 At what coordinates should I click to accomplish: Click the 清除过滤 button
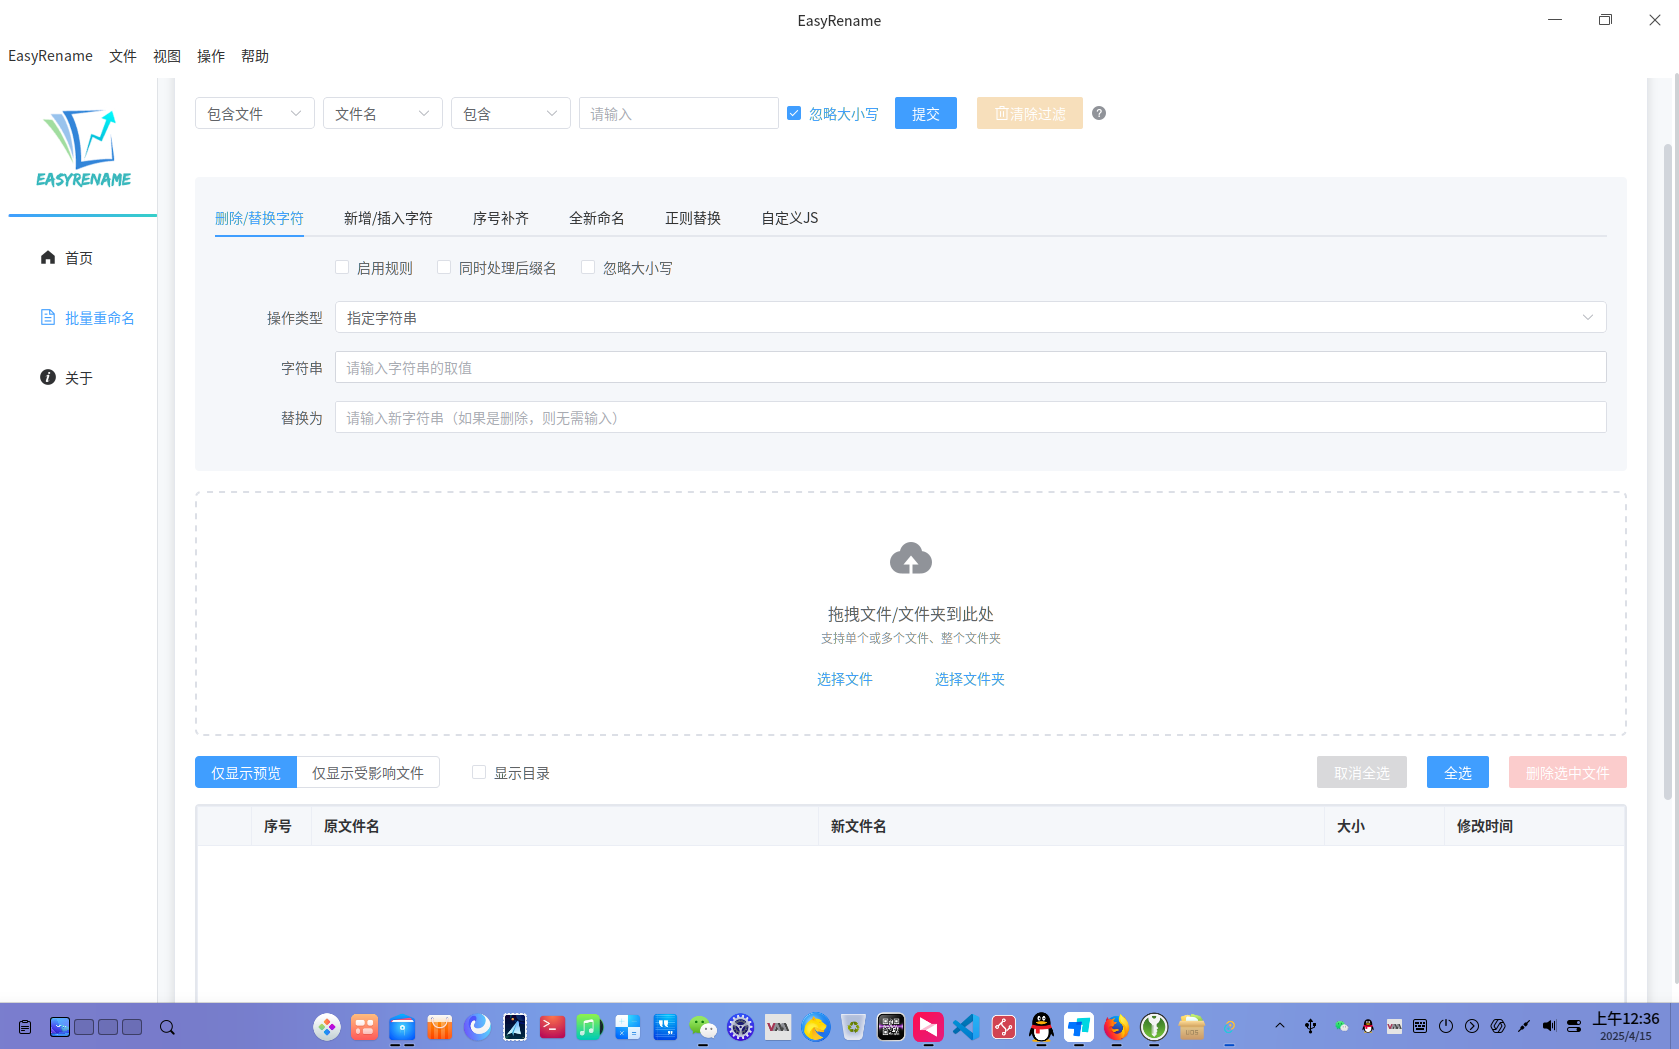(x=1030, y=113)
